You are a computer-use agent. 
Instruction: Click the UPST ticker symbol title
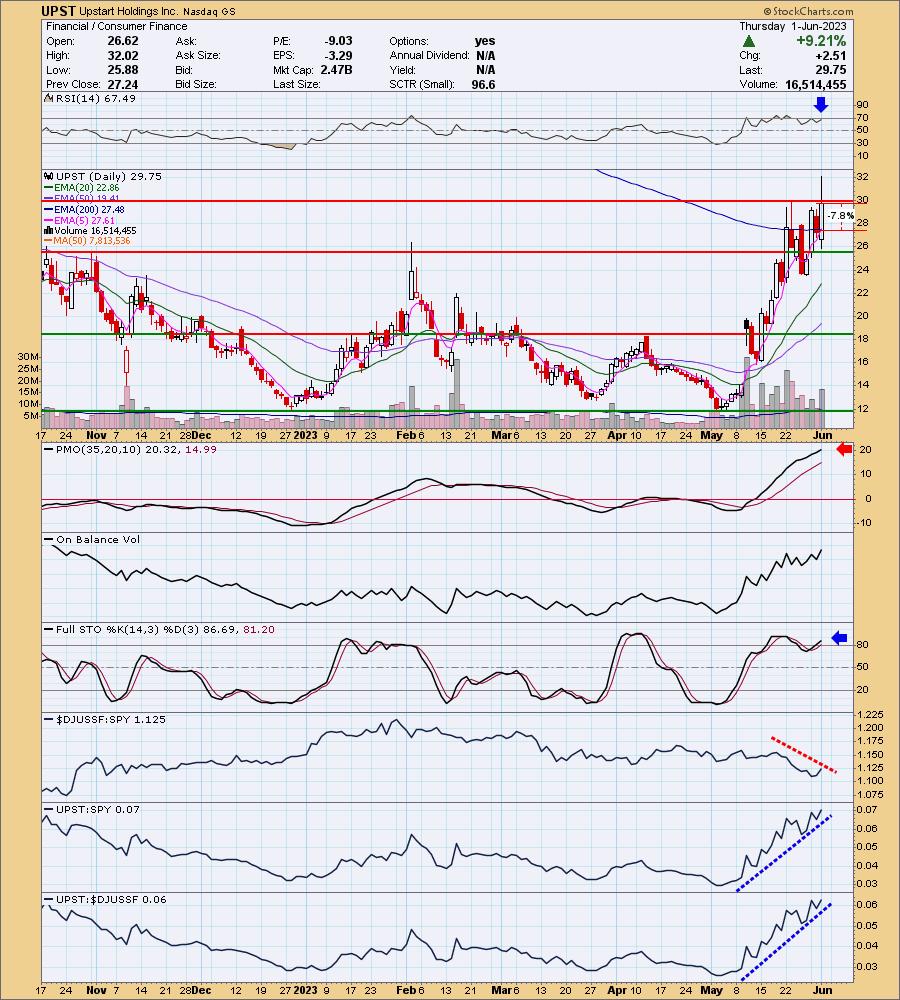(x=59, y=11)
